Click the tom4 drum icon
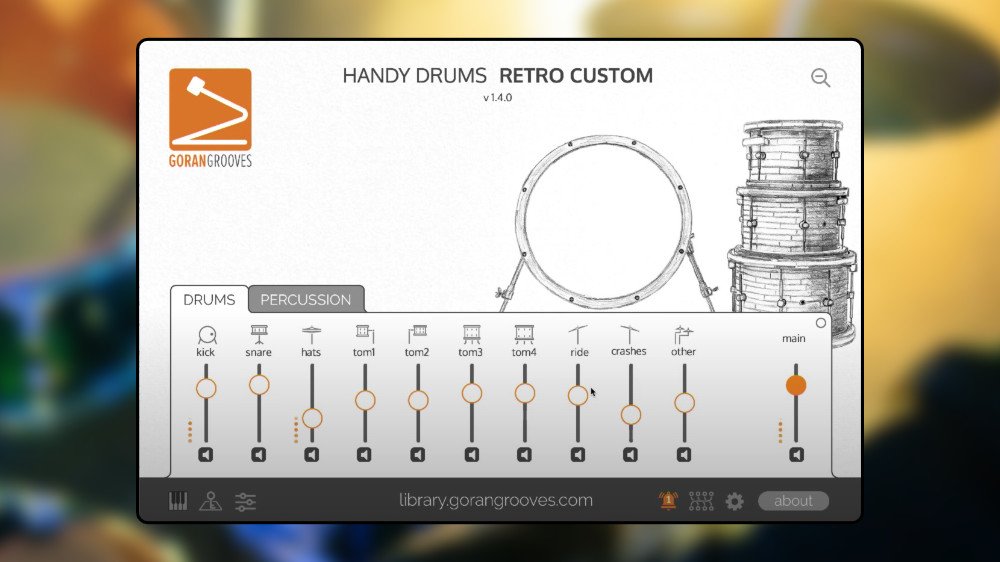 [x=524, y=335]
